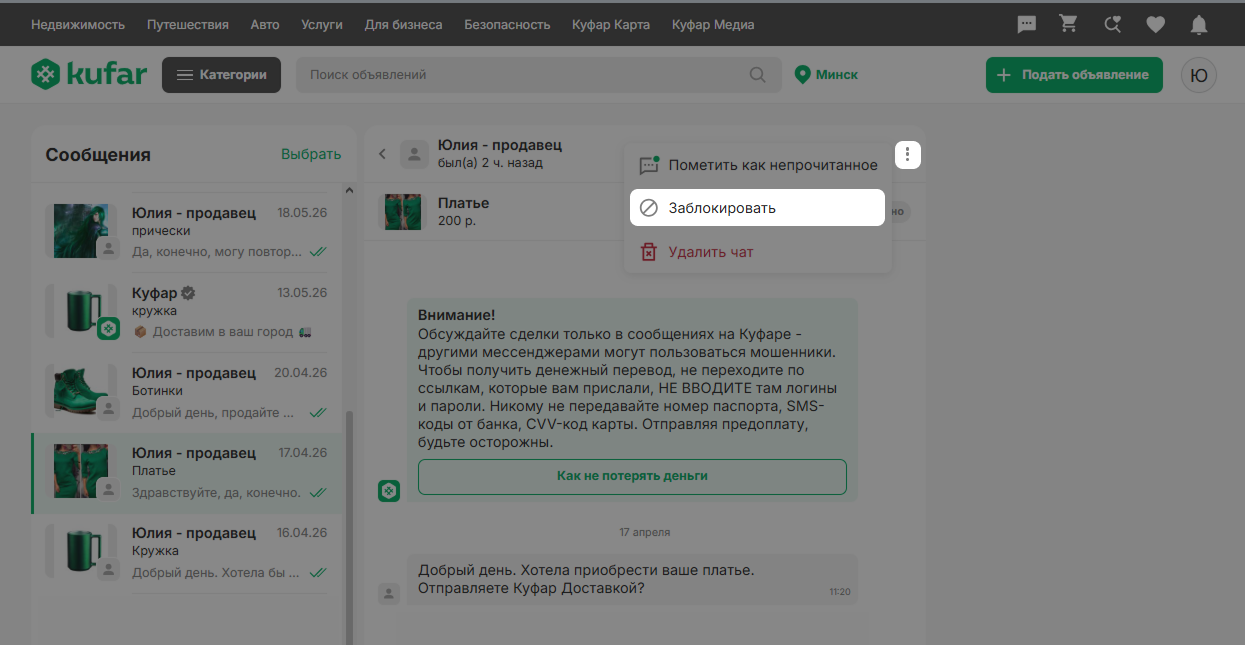The image size is (1245, 645).
Task: Open the Кружка chat dated 16.04.26
Action: pyautogui.click(x=187, y=553)
